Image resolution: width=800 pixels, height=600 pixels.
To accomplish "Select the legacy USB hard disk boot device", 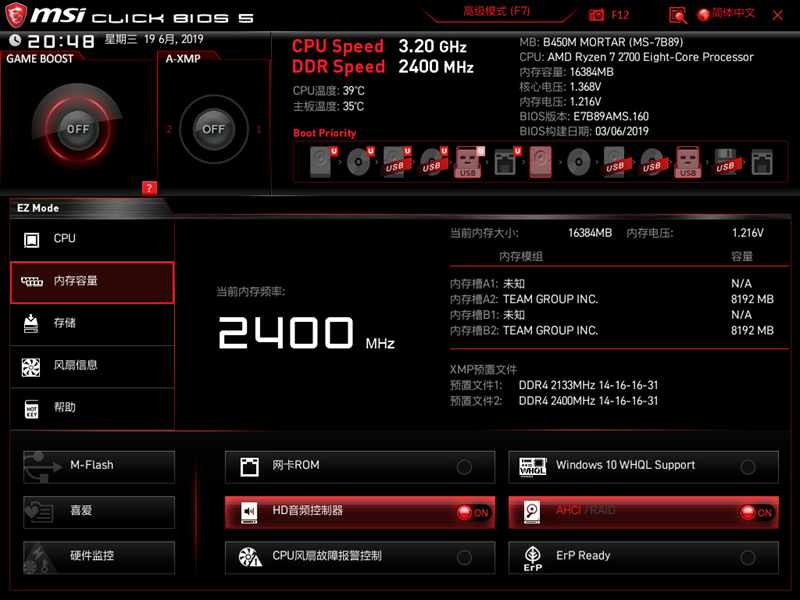I will [x=616, y=162].
